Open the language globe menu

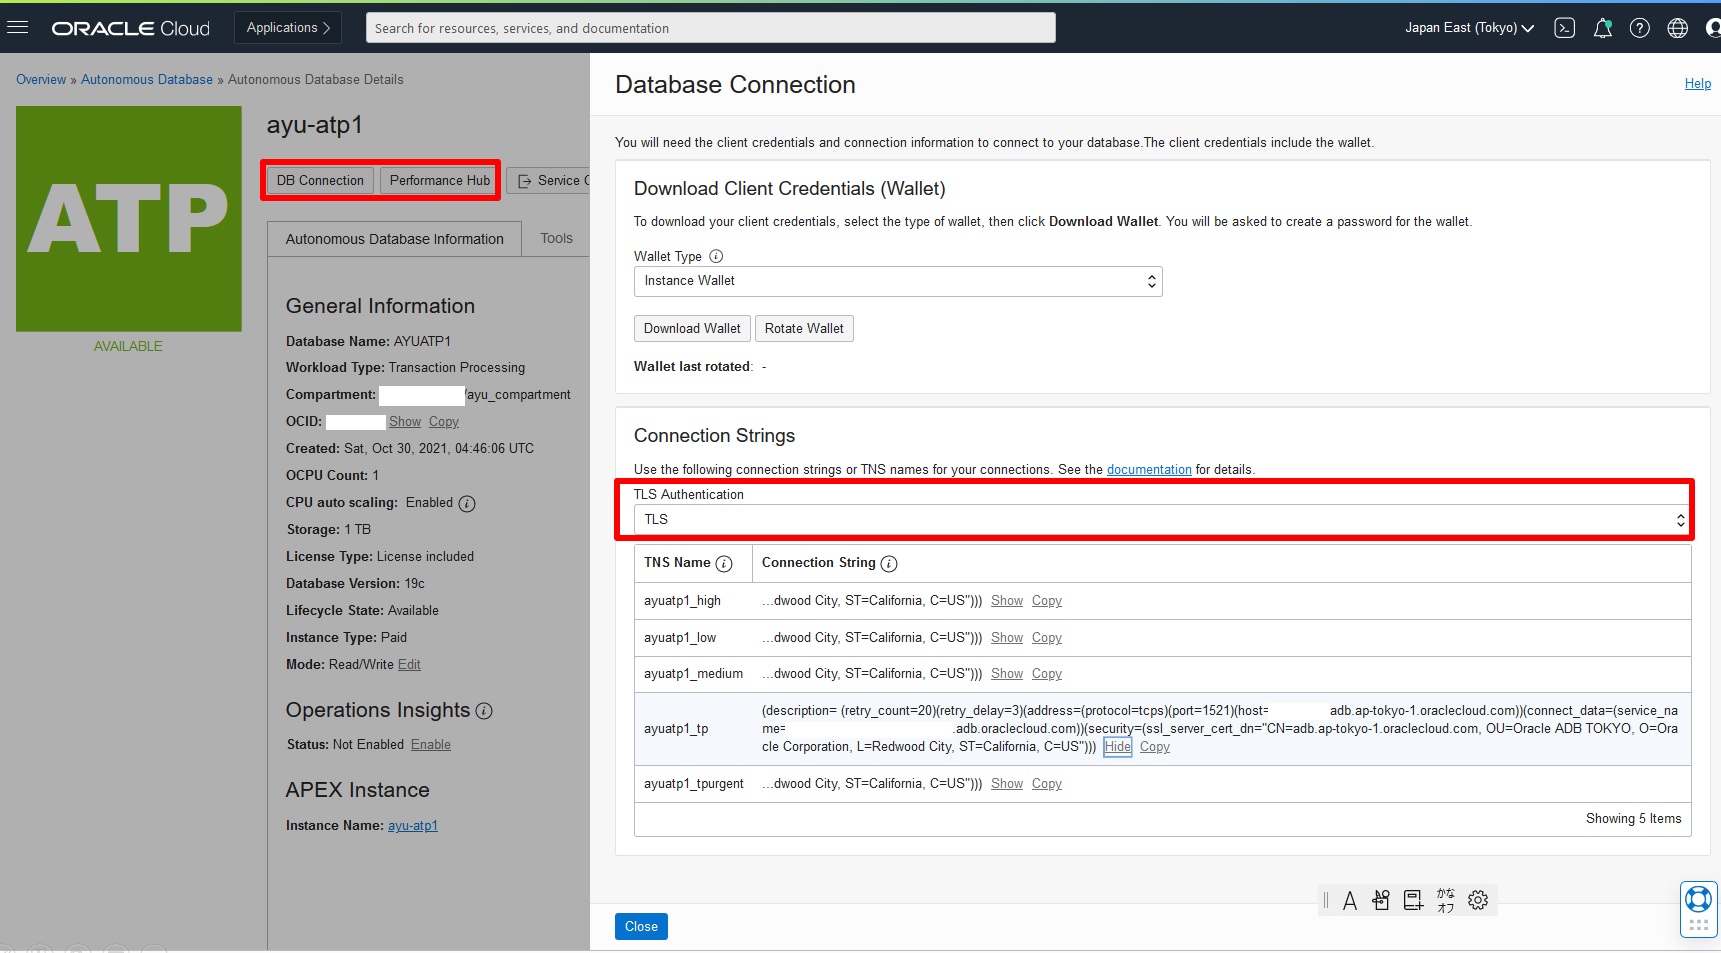pos(1678,28)
